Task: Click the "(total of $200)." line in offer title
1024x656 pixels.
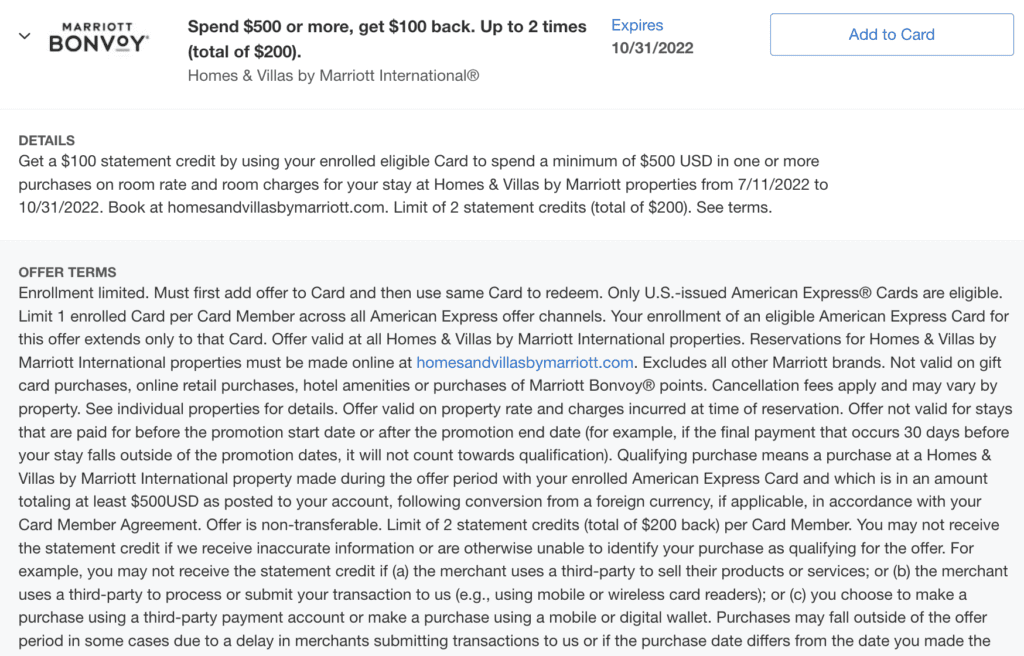Action: [x=244, y=50]
